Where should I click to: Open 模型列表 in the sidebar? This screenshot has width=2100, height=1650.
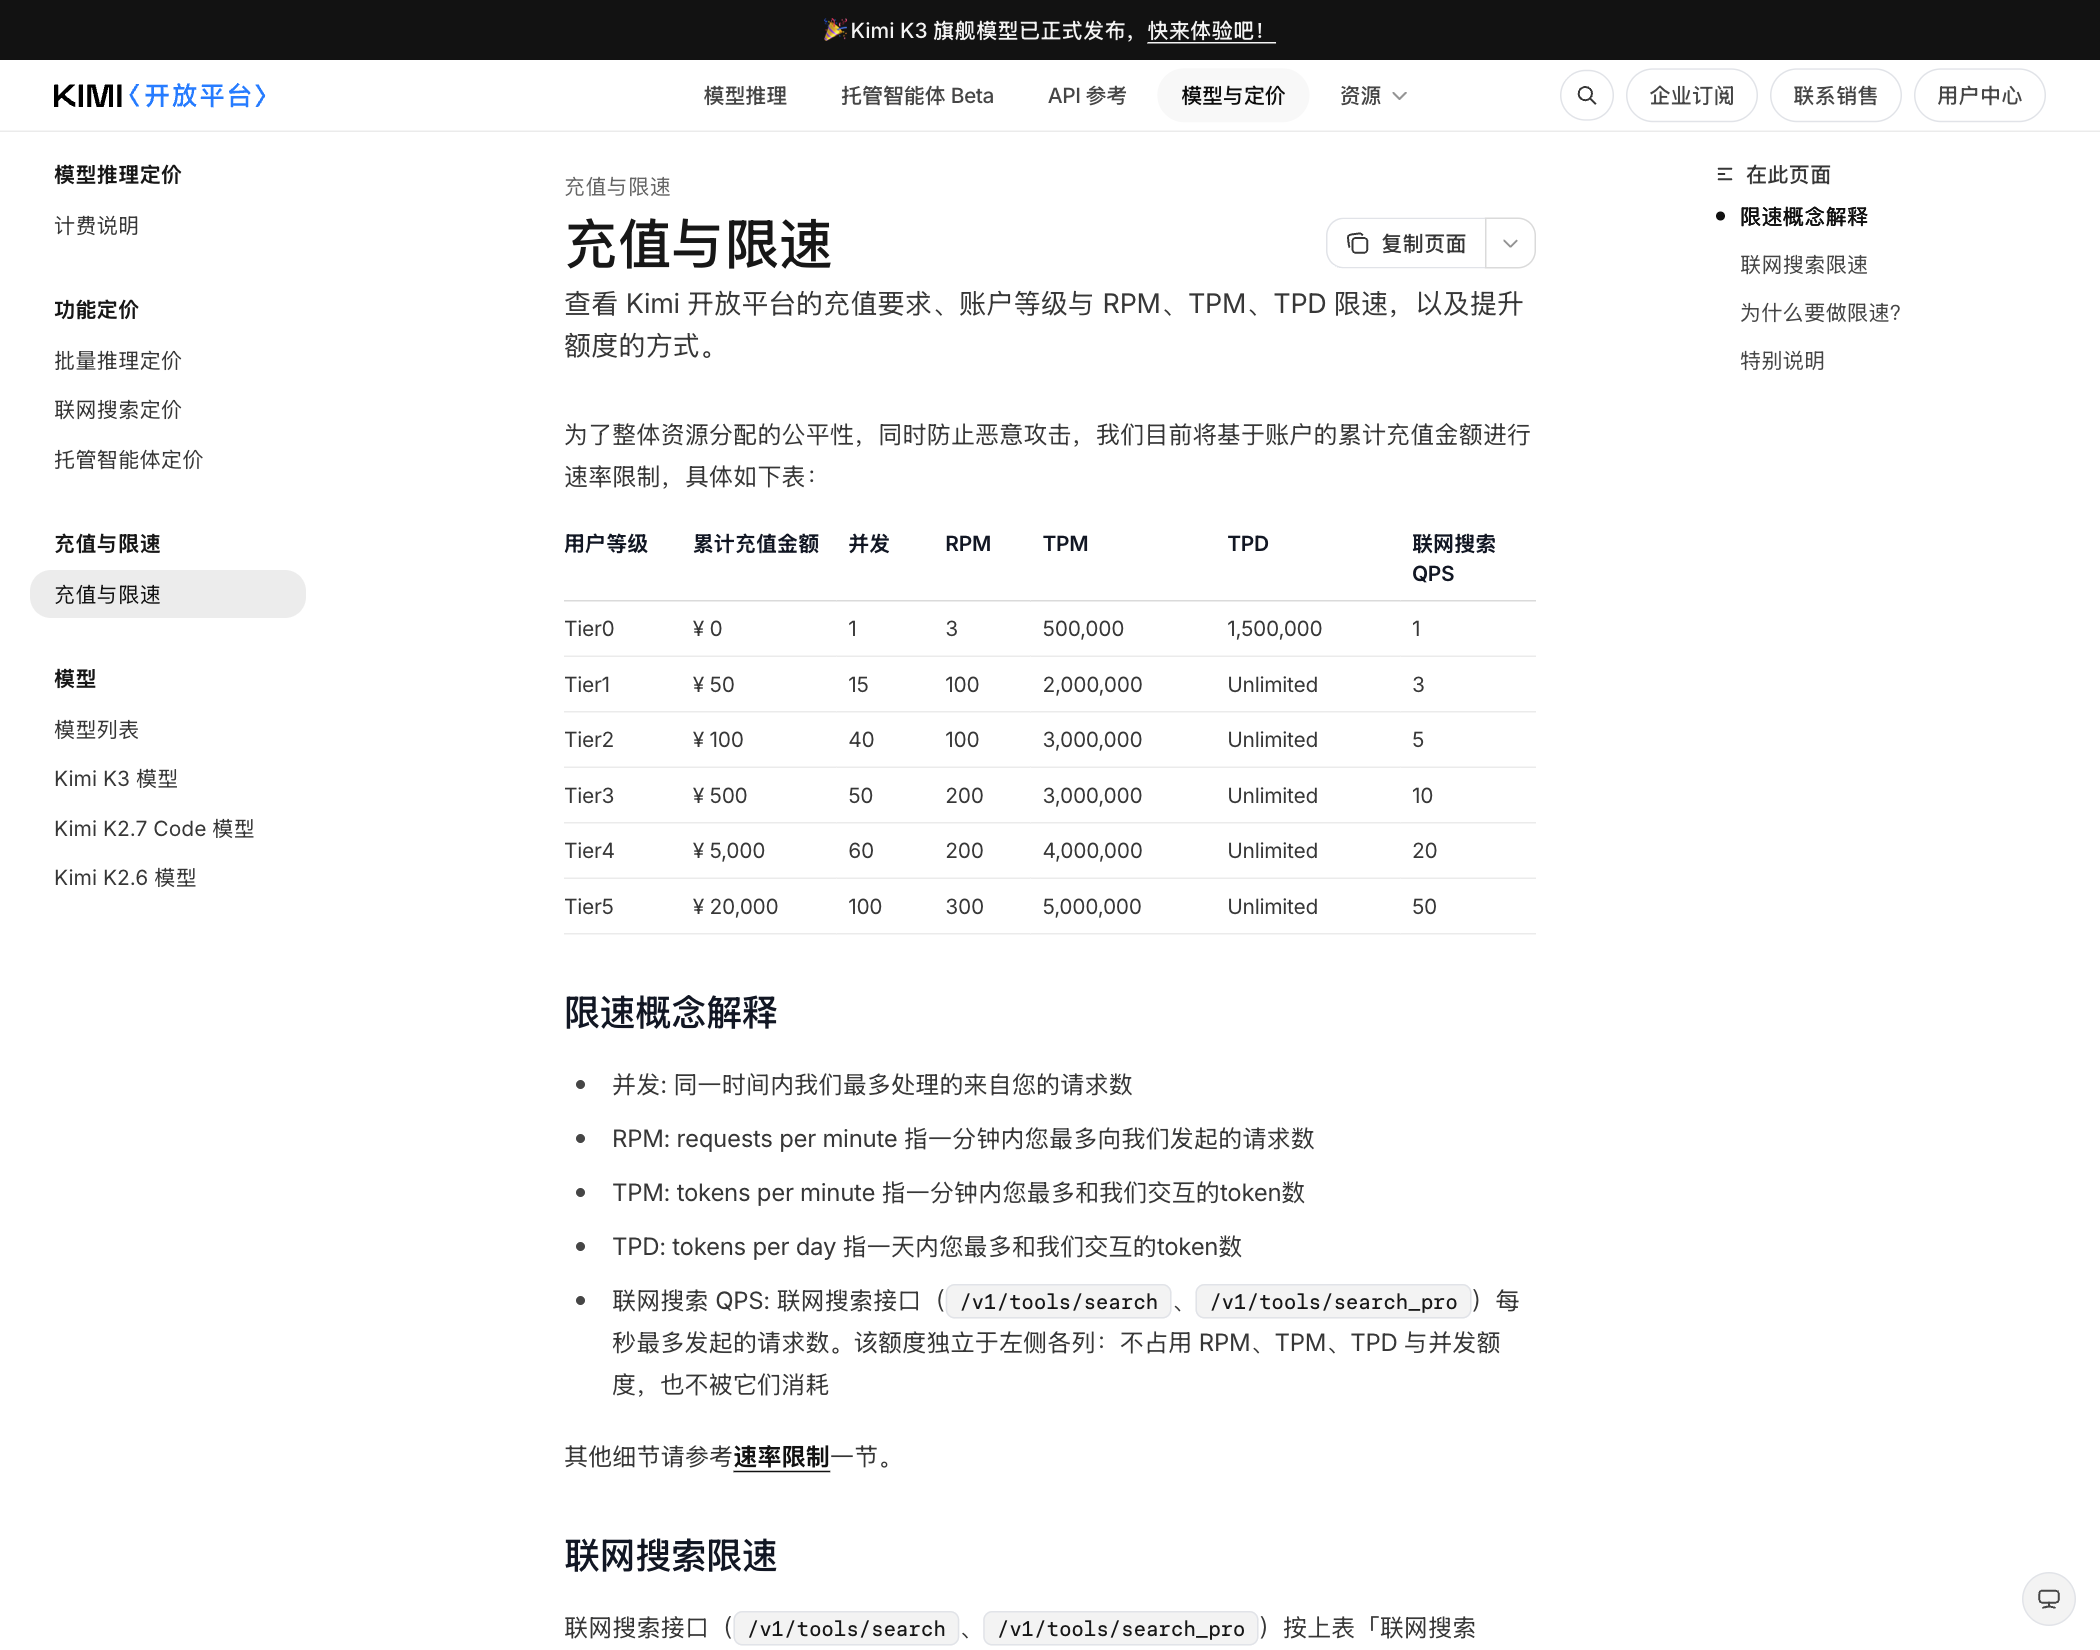coord(97,729)
